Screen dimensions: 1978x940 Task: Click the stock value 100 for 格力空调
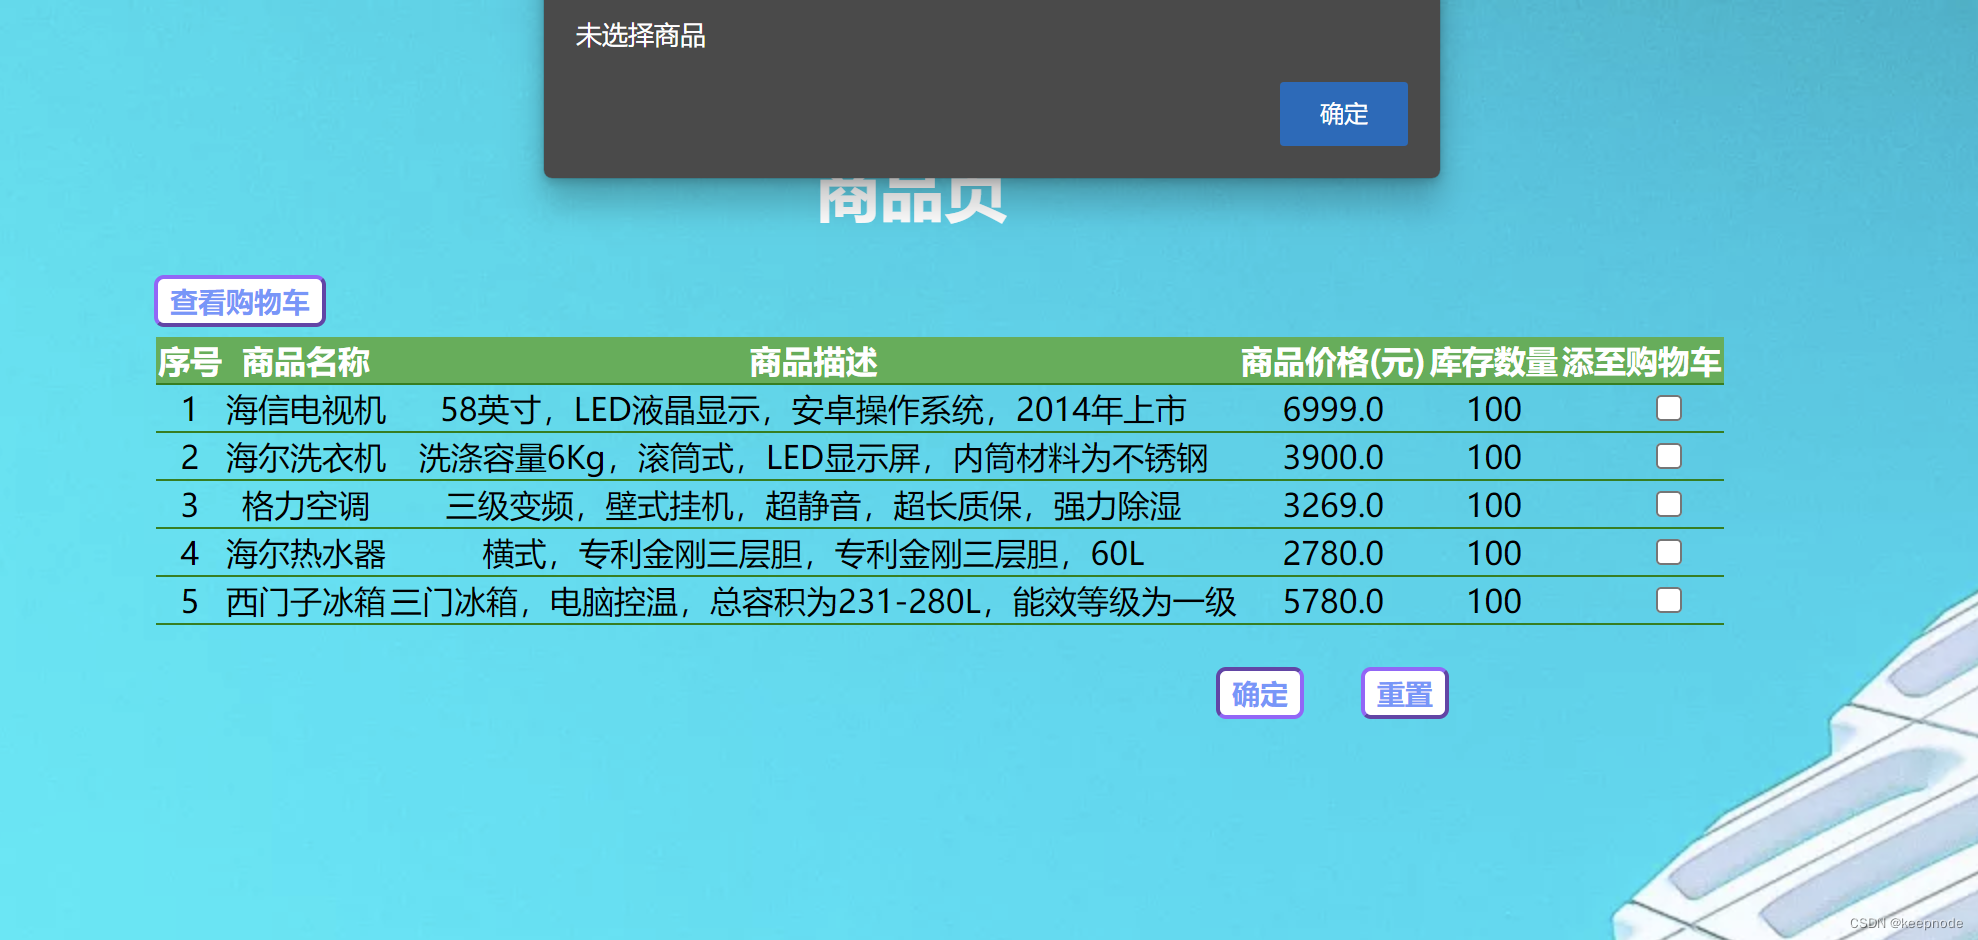(1494, 506)
